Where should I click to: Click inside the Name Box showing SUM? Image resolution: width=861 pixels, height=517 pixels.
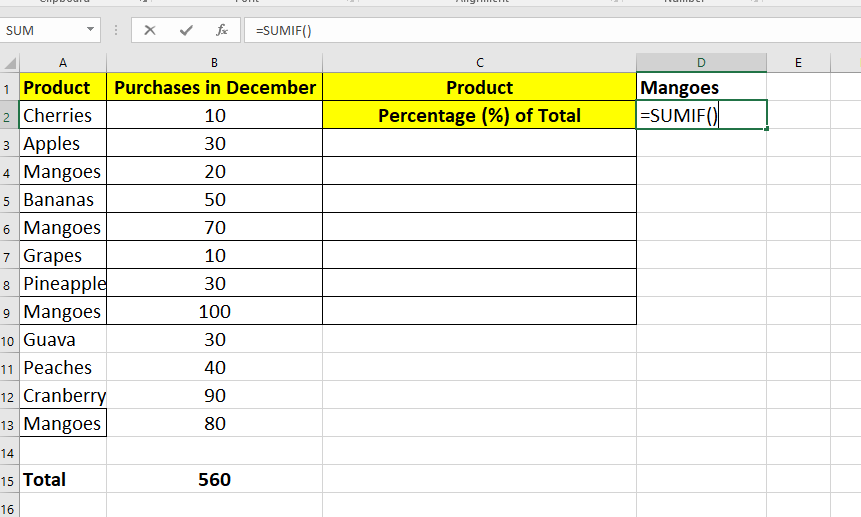[x=40, y=30]
